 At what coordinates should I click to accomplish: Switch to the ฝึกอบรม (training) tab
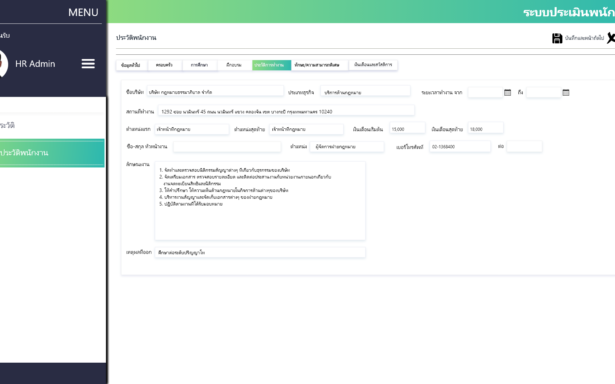tap(234, 65)
